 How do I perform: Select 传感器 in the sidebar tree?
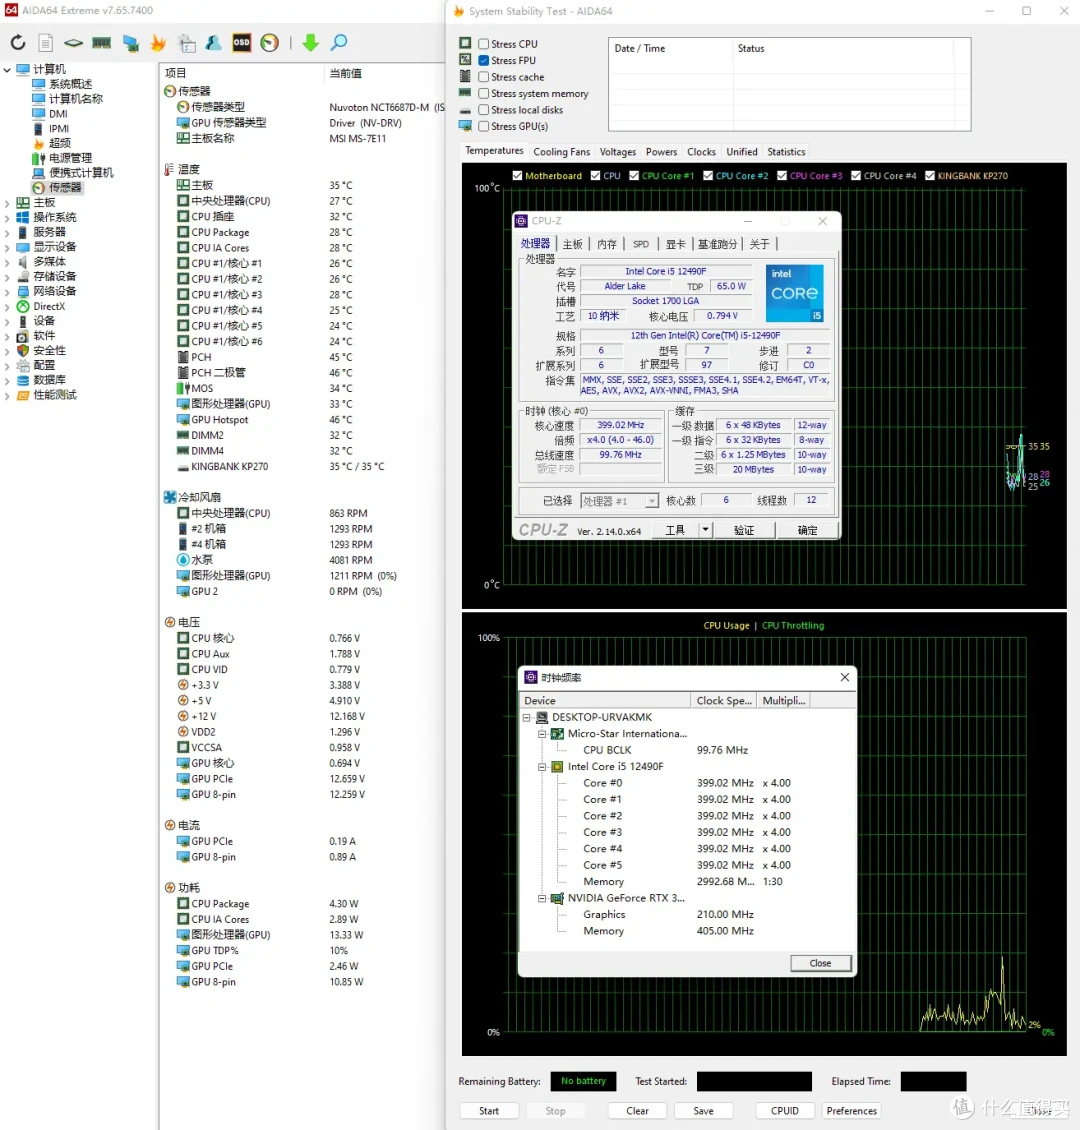pos(65,187)
